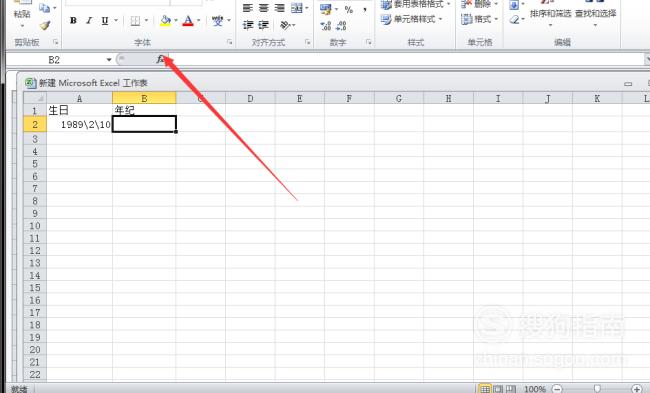Apply percent style
This screenshot has width=650, height=393.
pos(349,9)
